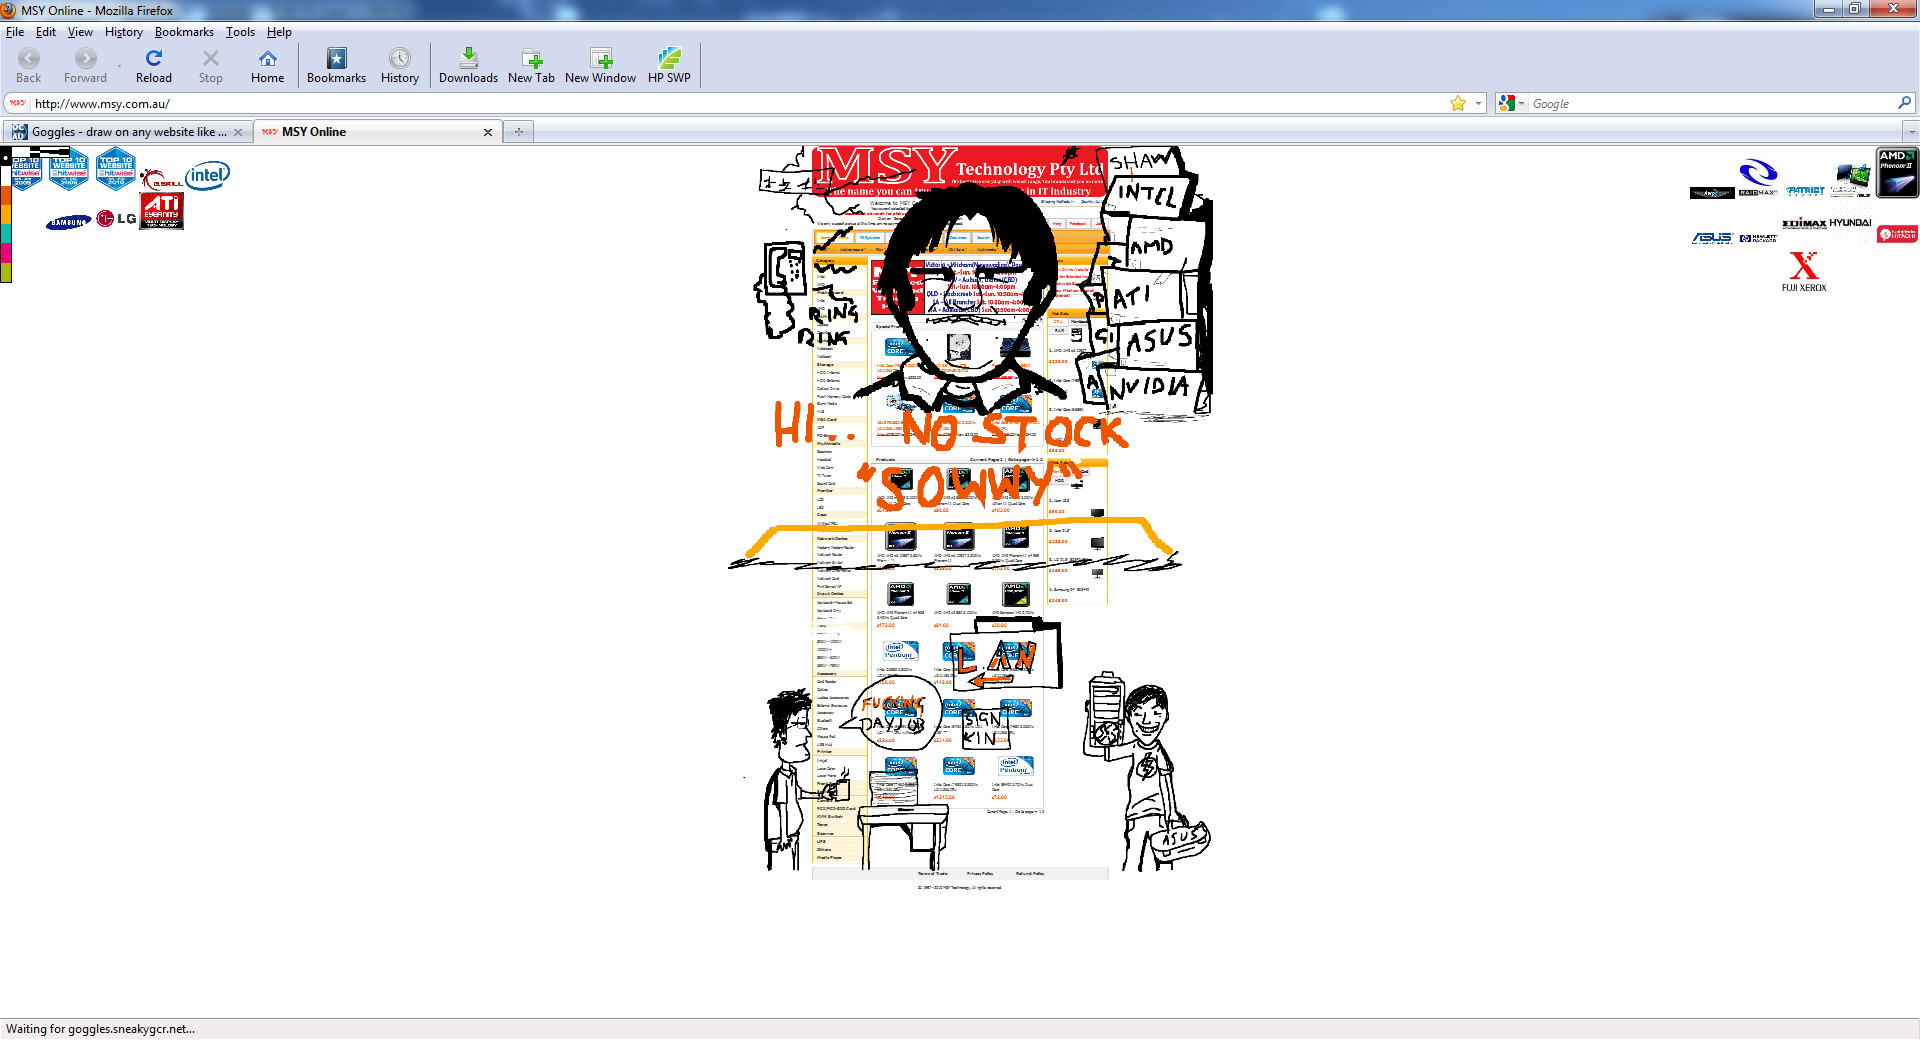Image resolution: width=1920 pixels, height=1040 pixels.
Task: Open the Back/Forward history dropdown arrow
Action: [120, 66]
